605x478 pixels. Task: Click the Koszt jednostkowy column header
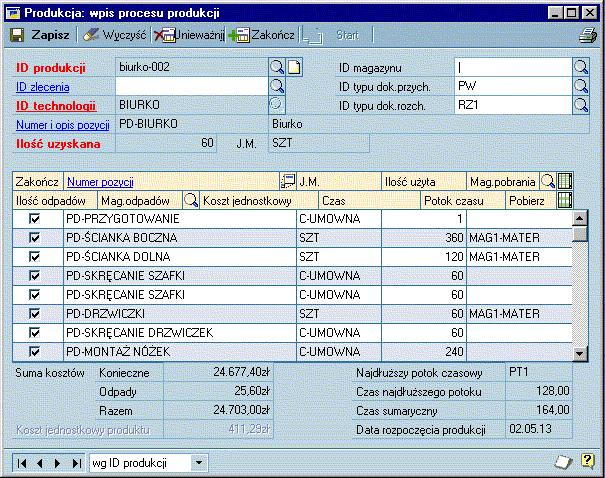pyautogui.click(x=259, y=201)
